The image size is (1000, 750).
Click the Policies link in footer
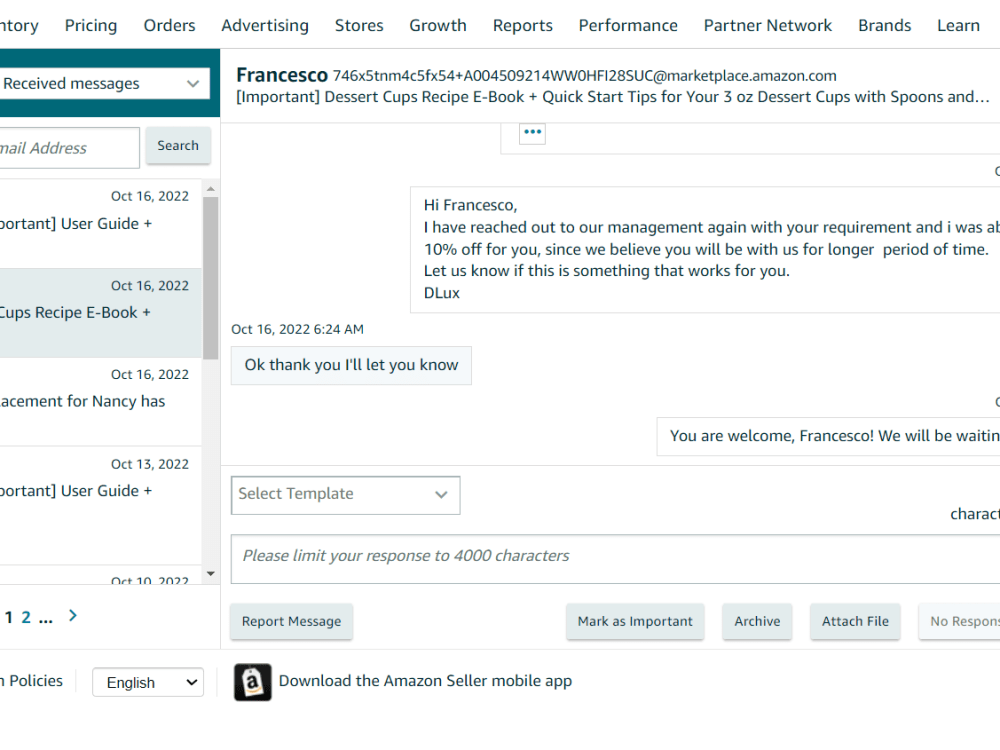point(31,681)
